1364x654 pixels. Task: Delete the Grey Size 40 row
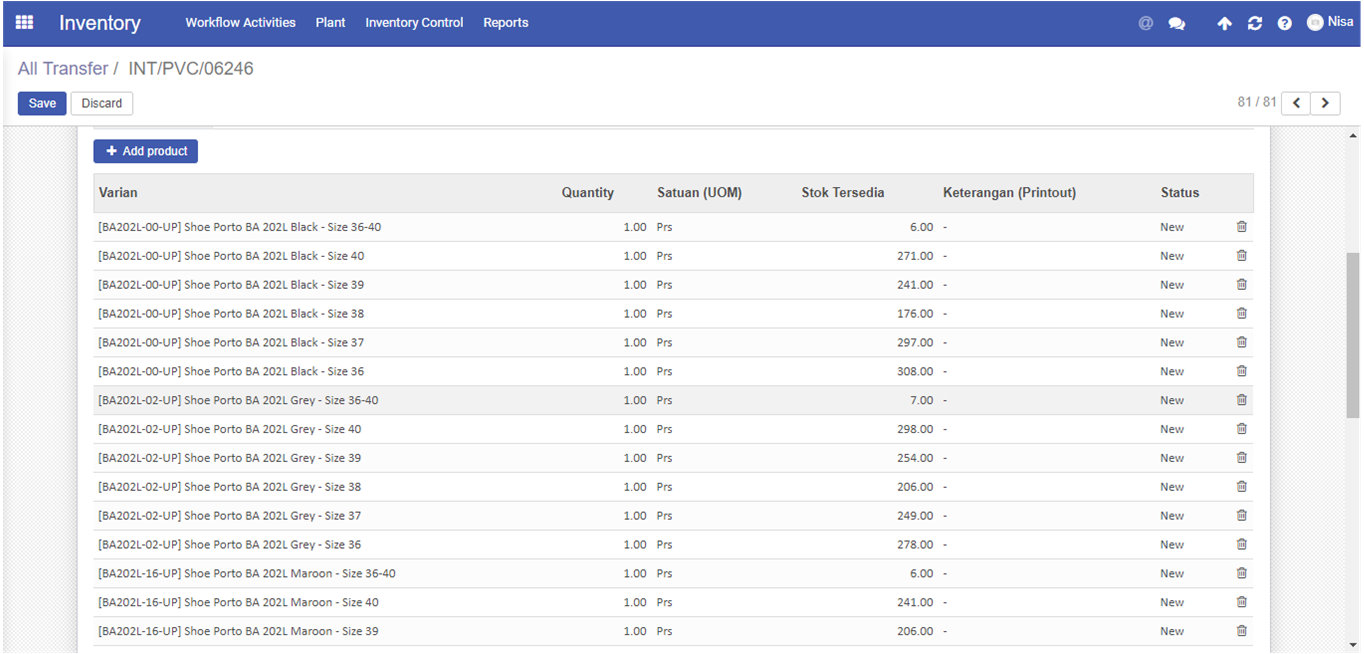tap(1242, 429)
